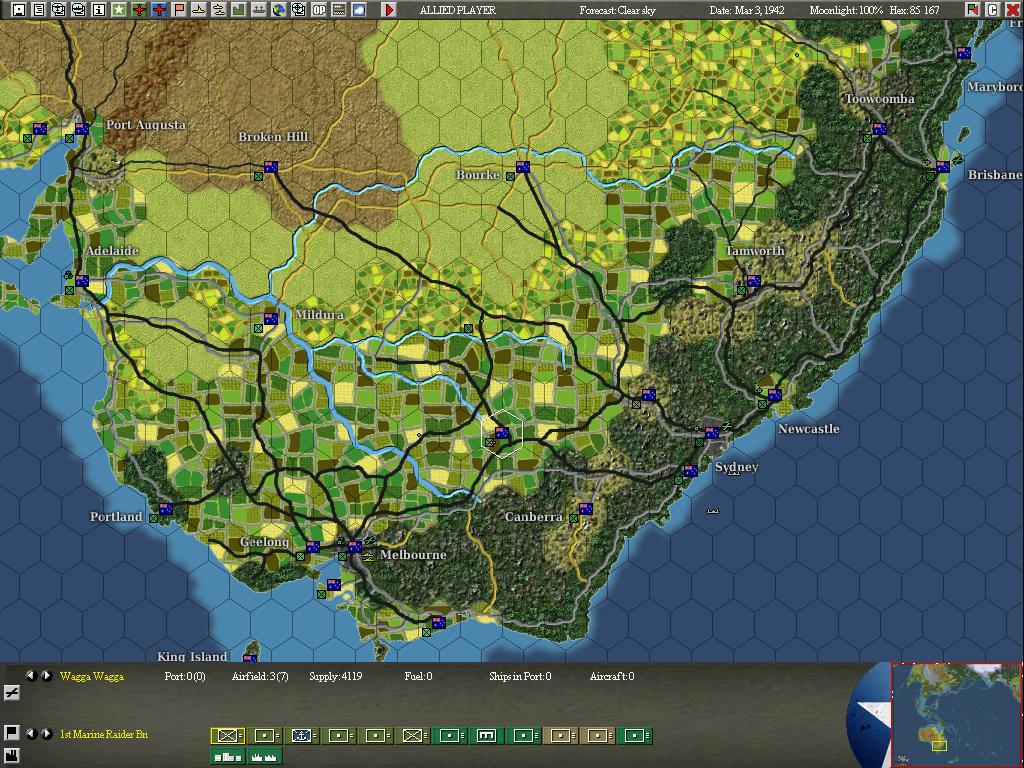Viewport: 1024px width, 768px height.
Task: Click the 'ALLIED PLAYER' label
Action: pos(458,10)
